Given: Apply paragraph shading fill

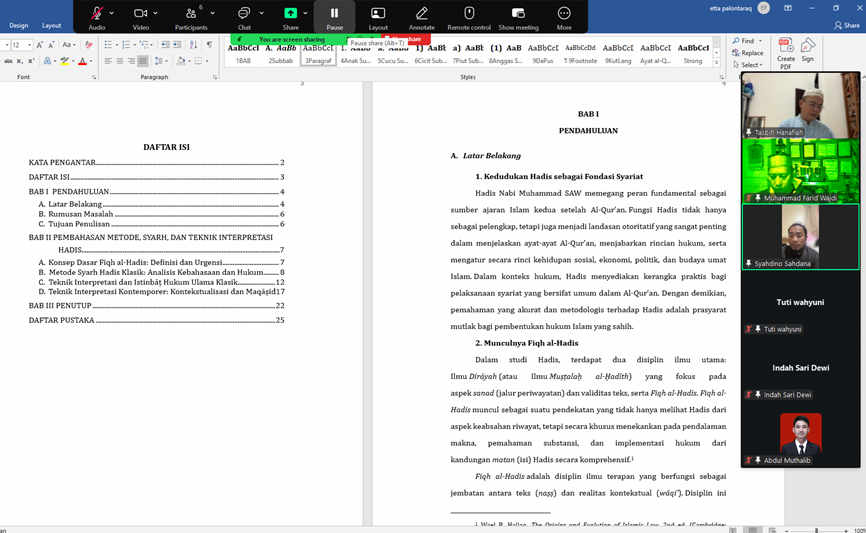Looking at the screenshot, I should (180, 61).
